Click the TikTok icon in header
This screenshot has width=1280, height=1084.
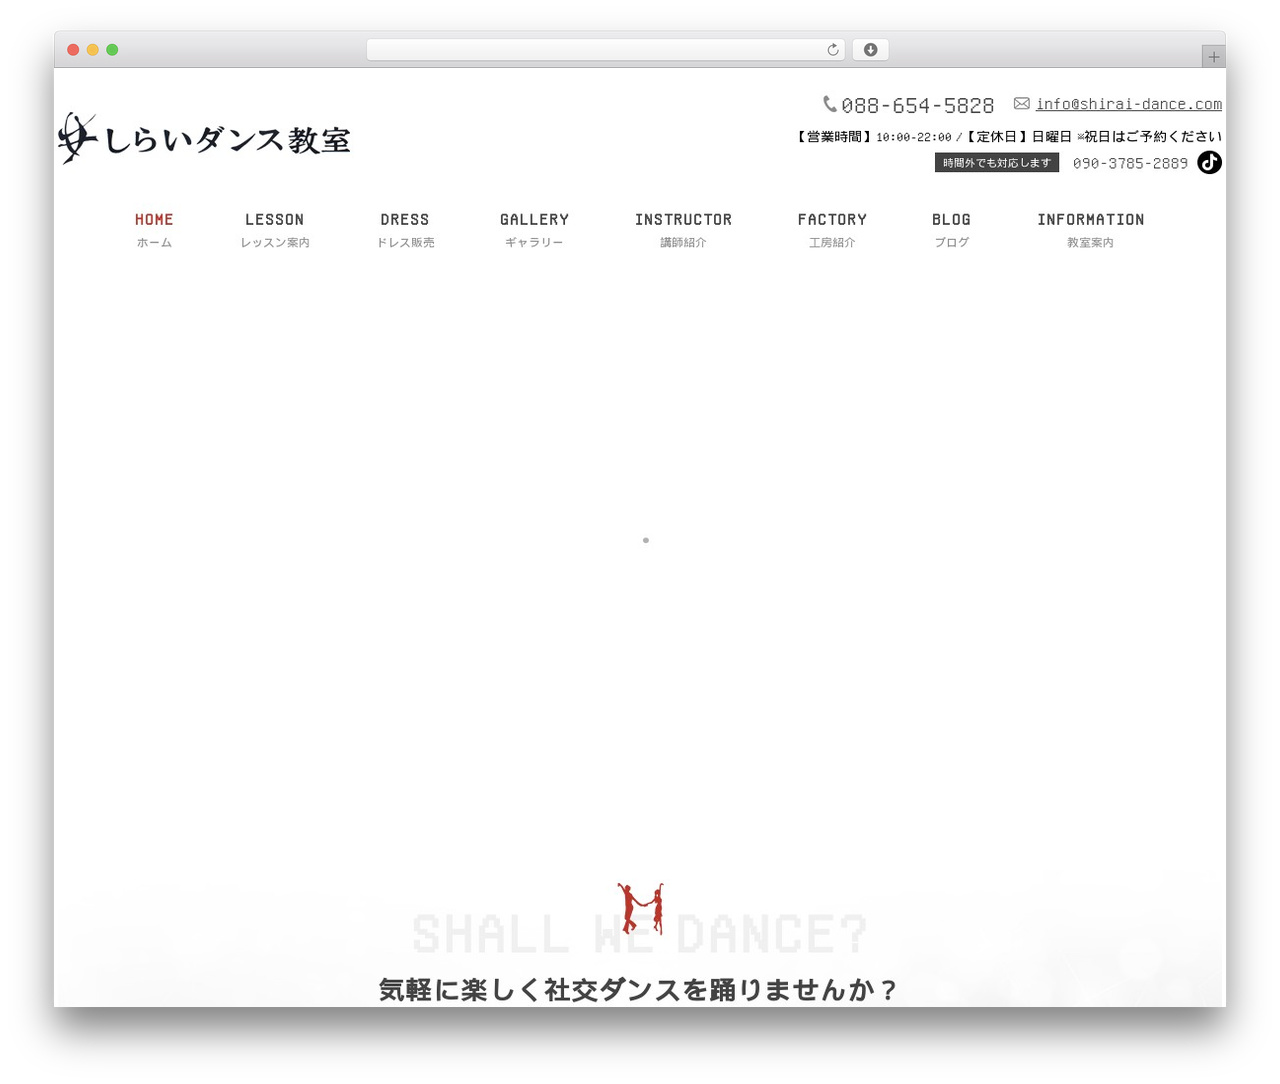(x=1209, y=162)
